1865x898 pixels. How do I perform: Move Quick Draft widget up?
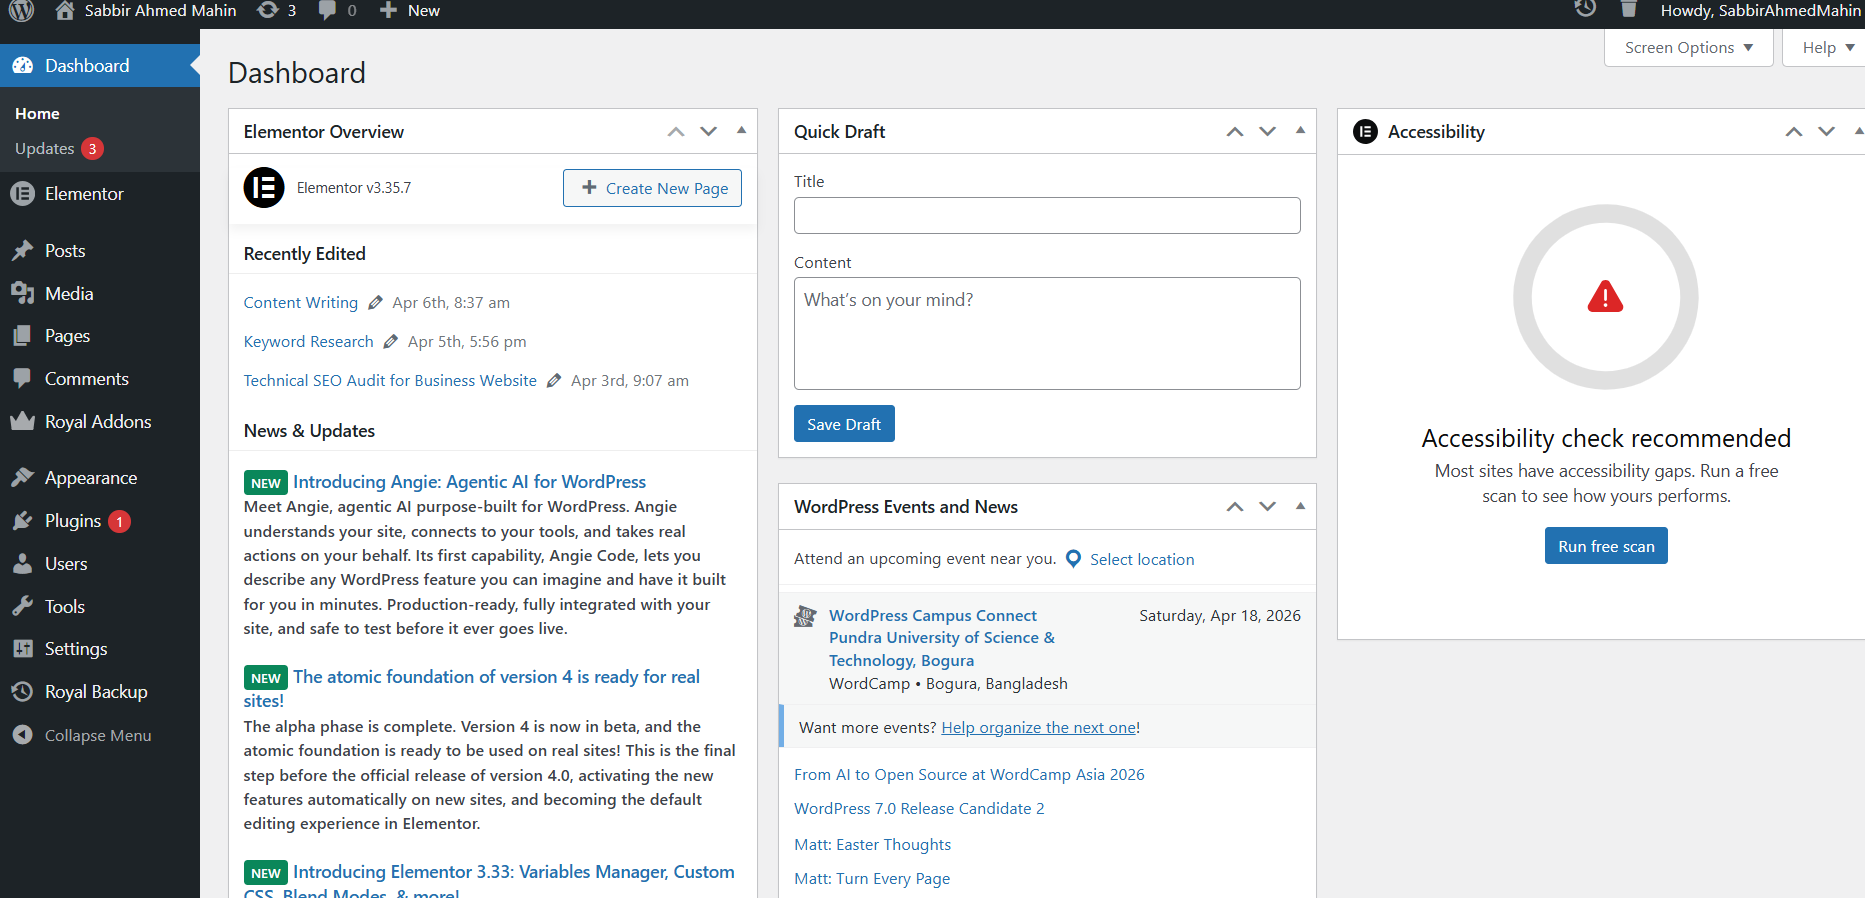1235,131
